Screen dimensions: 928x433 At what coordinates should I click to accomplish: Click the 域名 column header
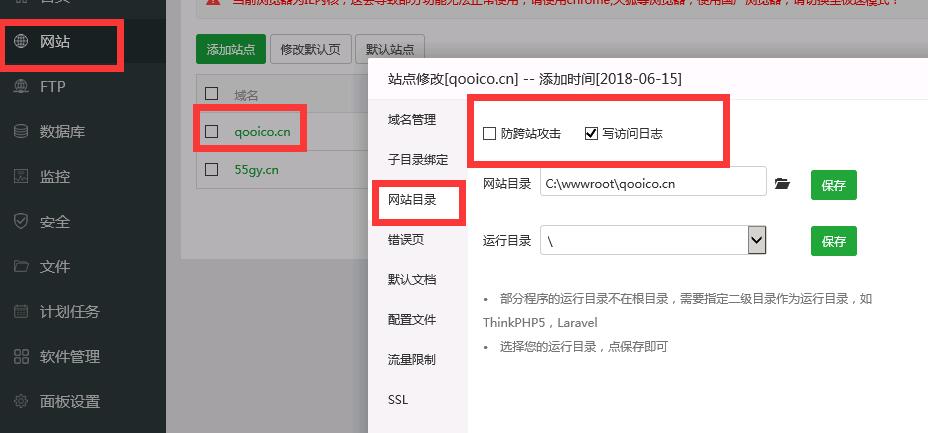tap(246, 94)
